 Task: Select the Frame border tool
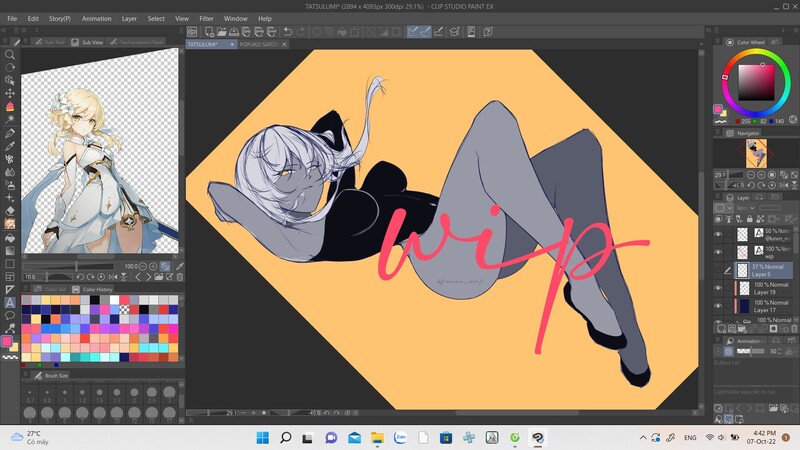(x=10, y=277)
